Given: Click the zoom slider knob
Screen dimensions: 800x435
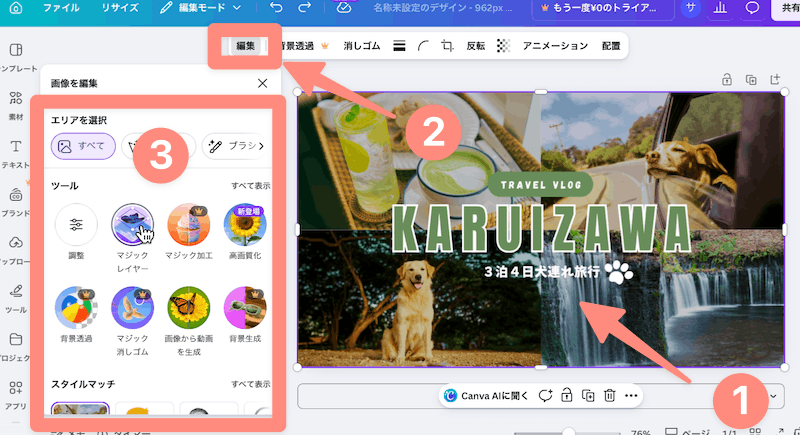Looking at the screenshot, I should click(x=569, y=432).
